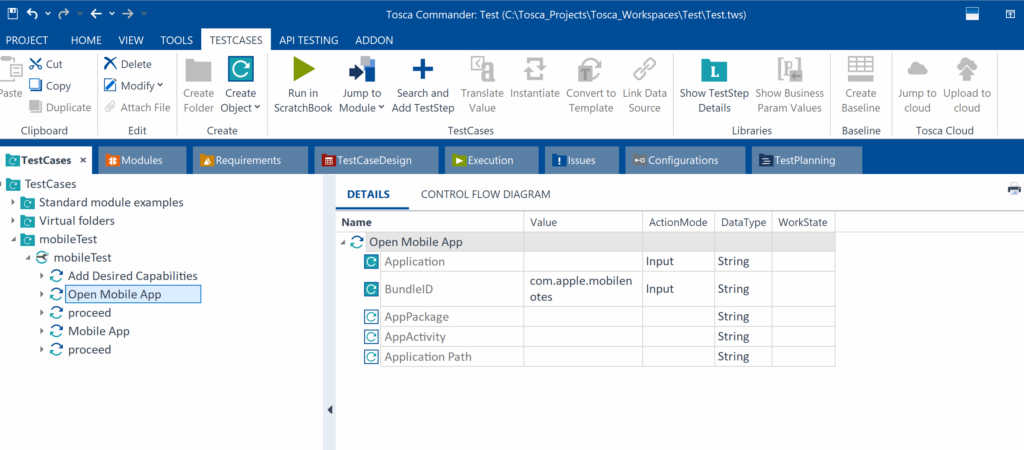Open the CONTROL FLOW DIAGRAM view

pos(485,194)
